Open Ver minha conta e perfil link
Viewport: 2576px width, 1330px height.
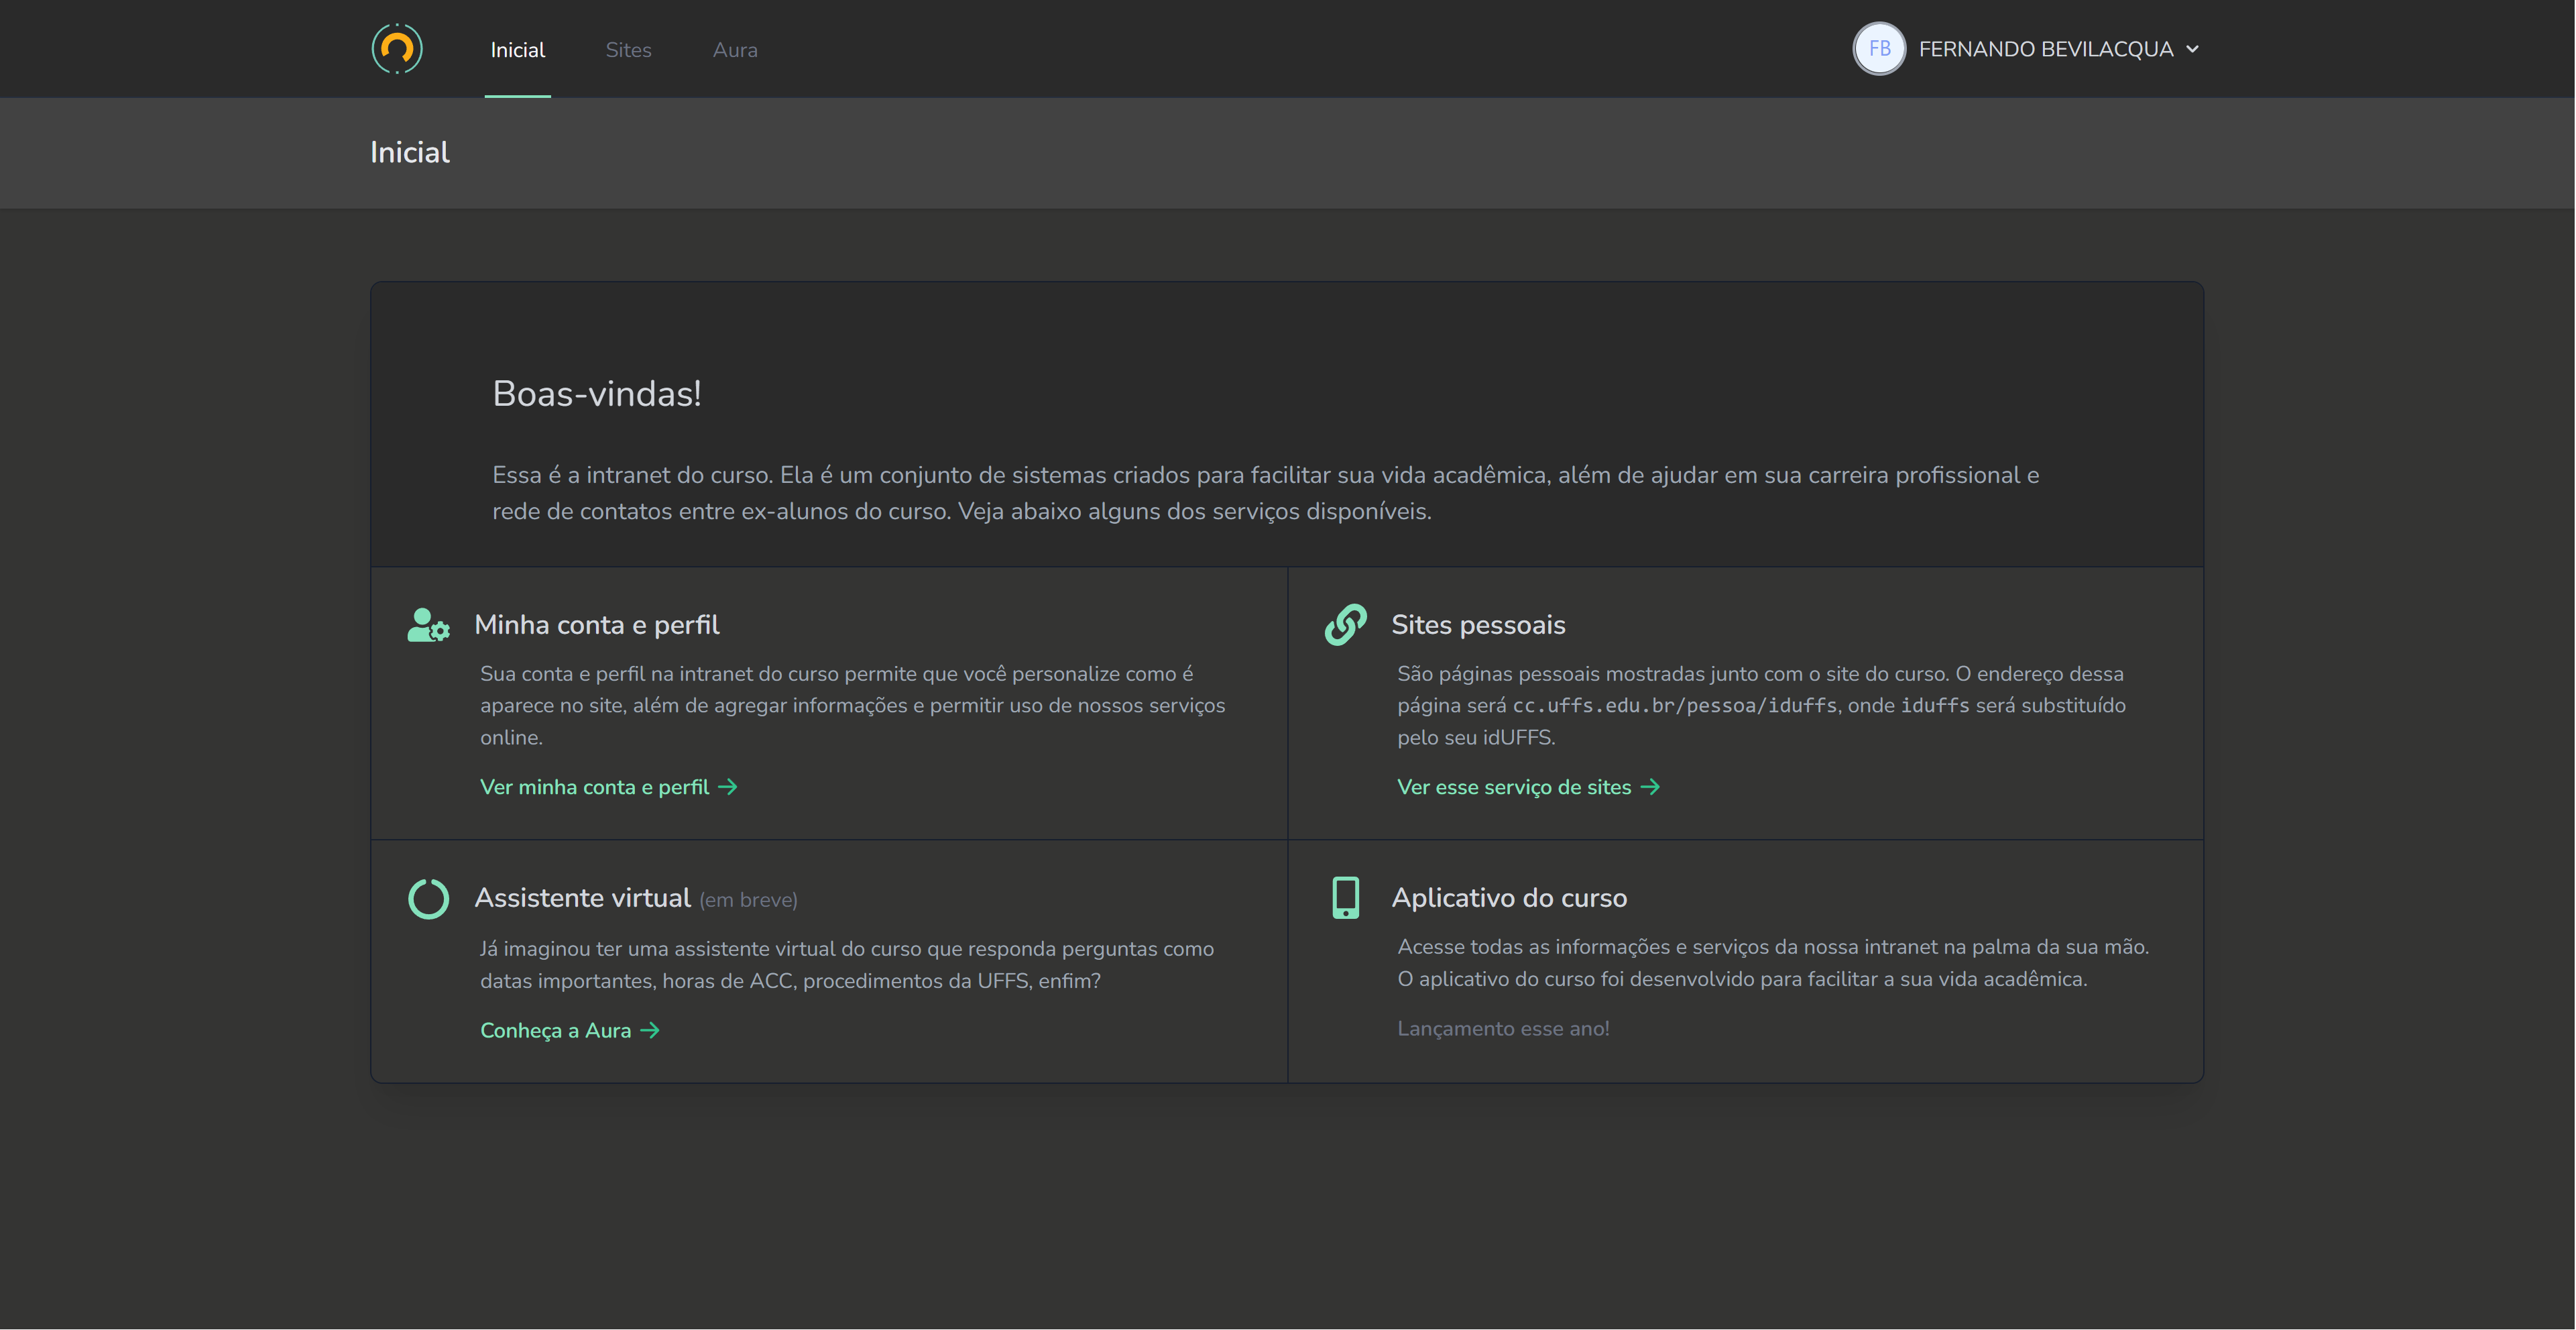pos(609,787)
